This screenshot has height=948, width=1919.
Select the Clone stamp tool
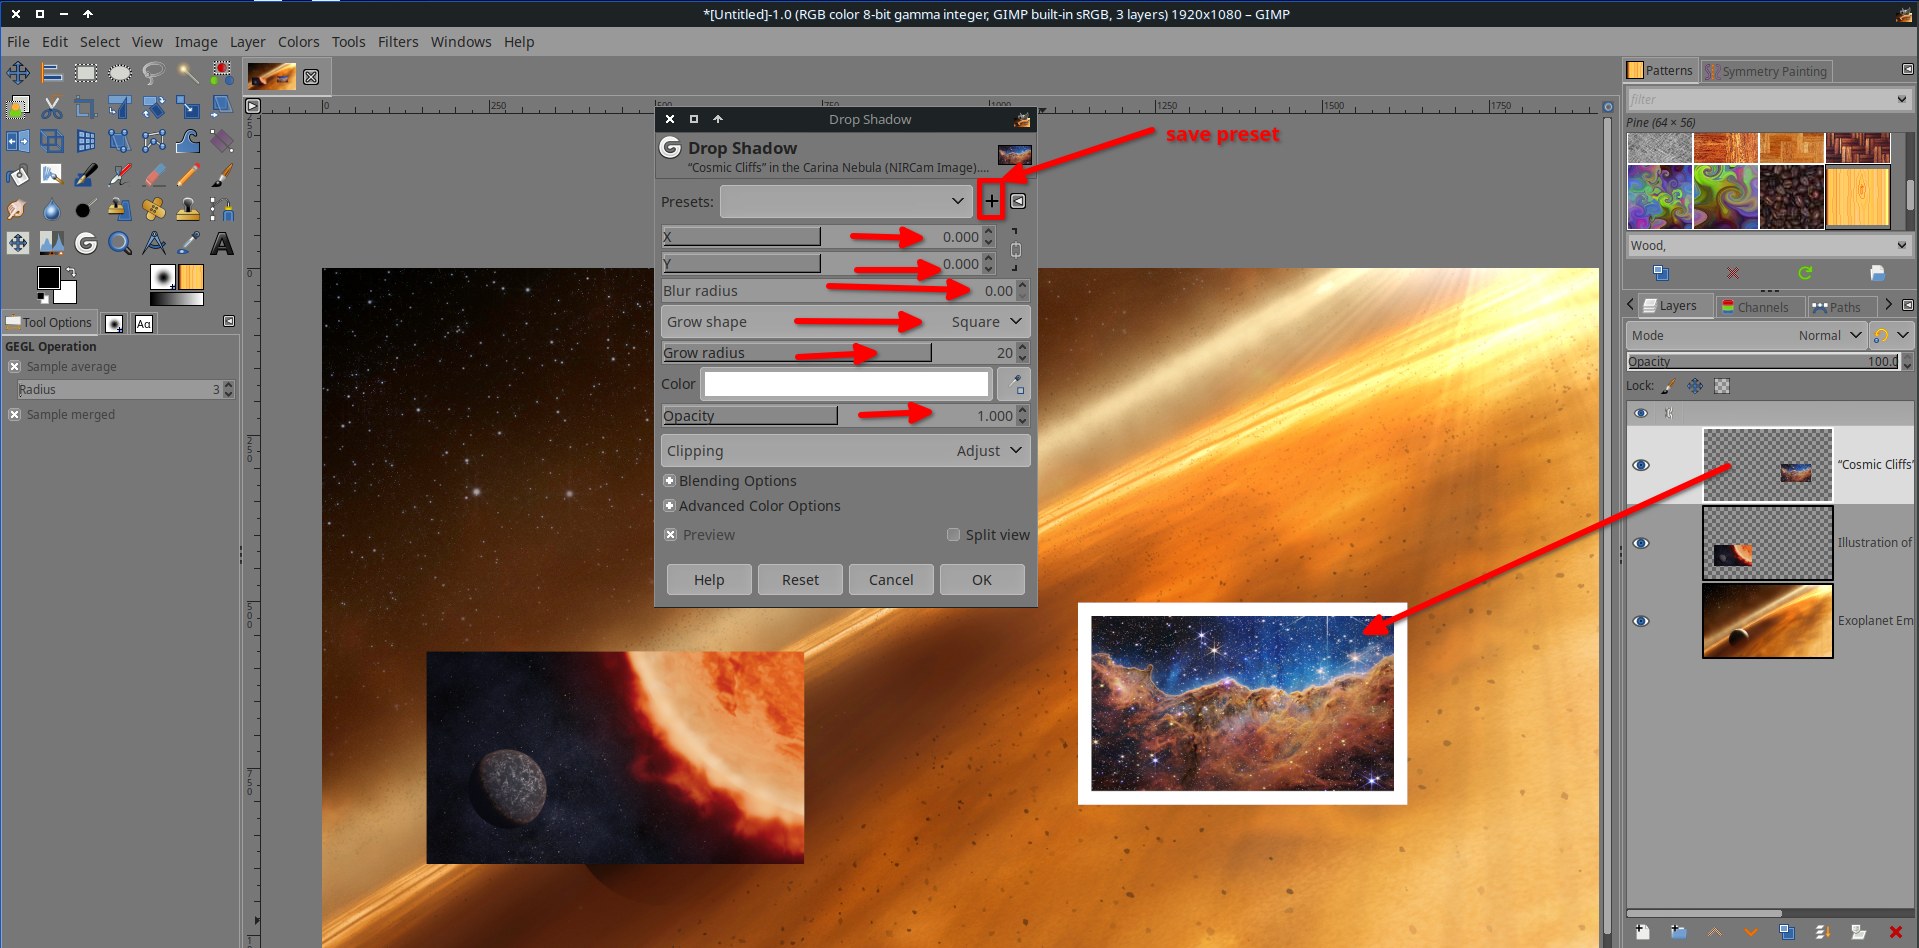188,209
